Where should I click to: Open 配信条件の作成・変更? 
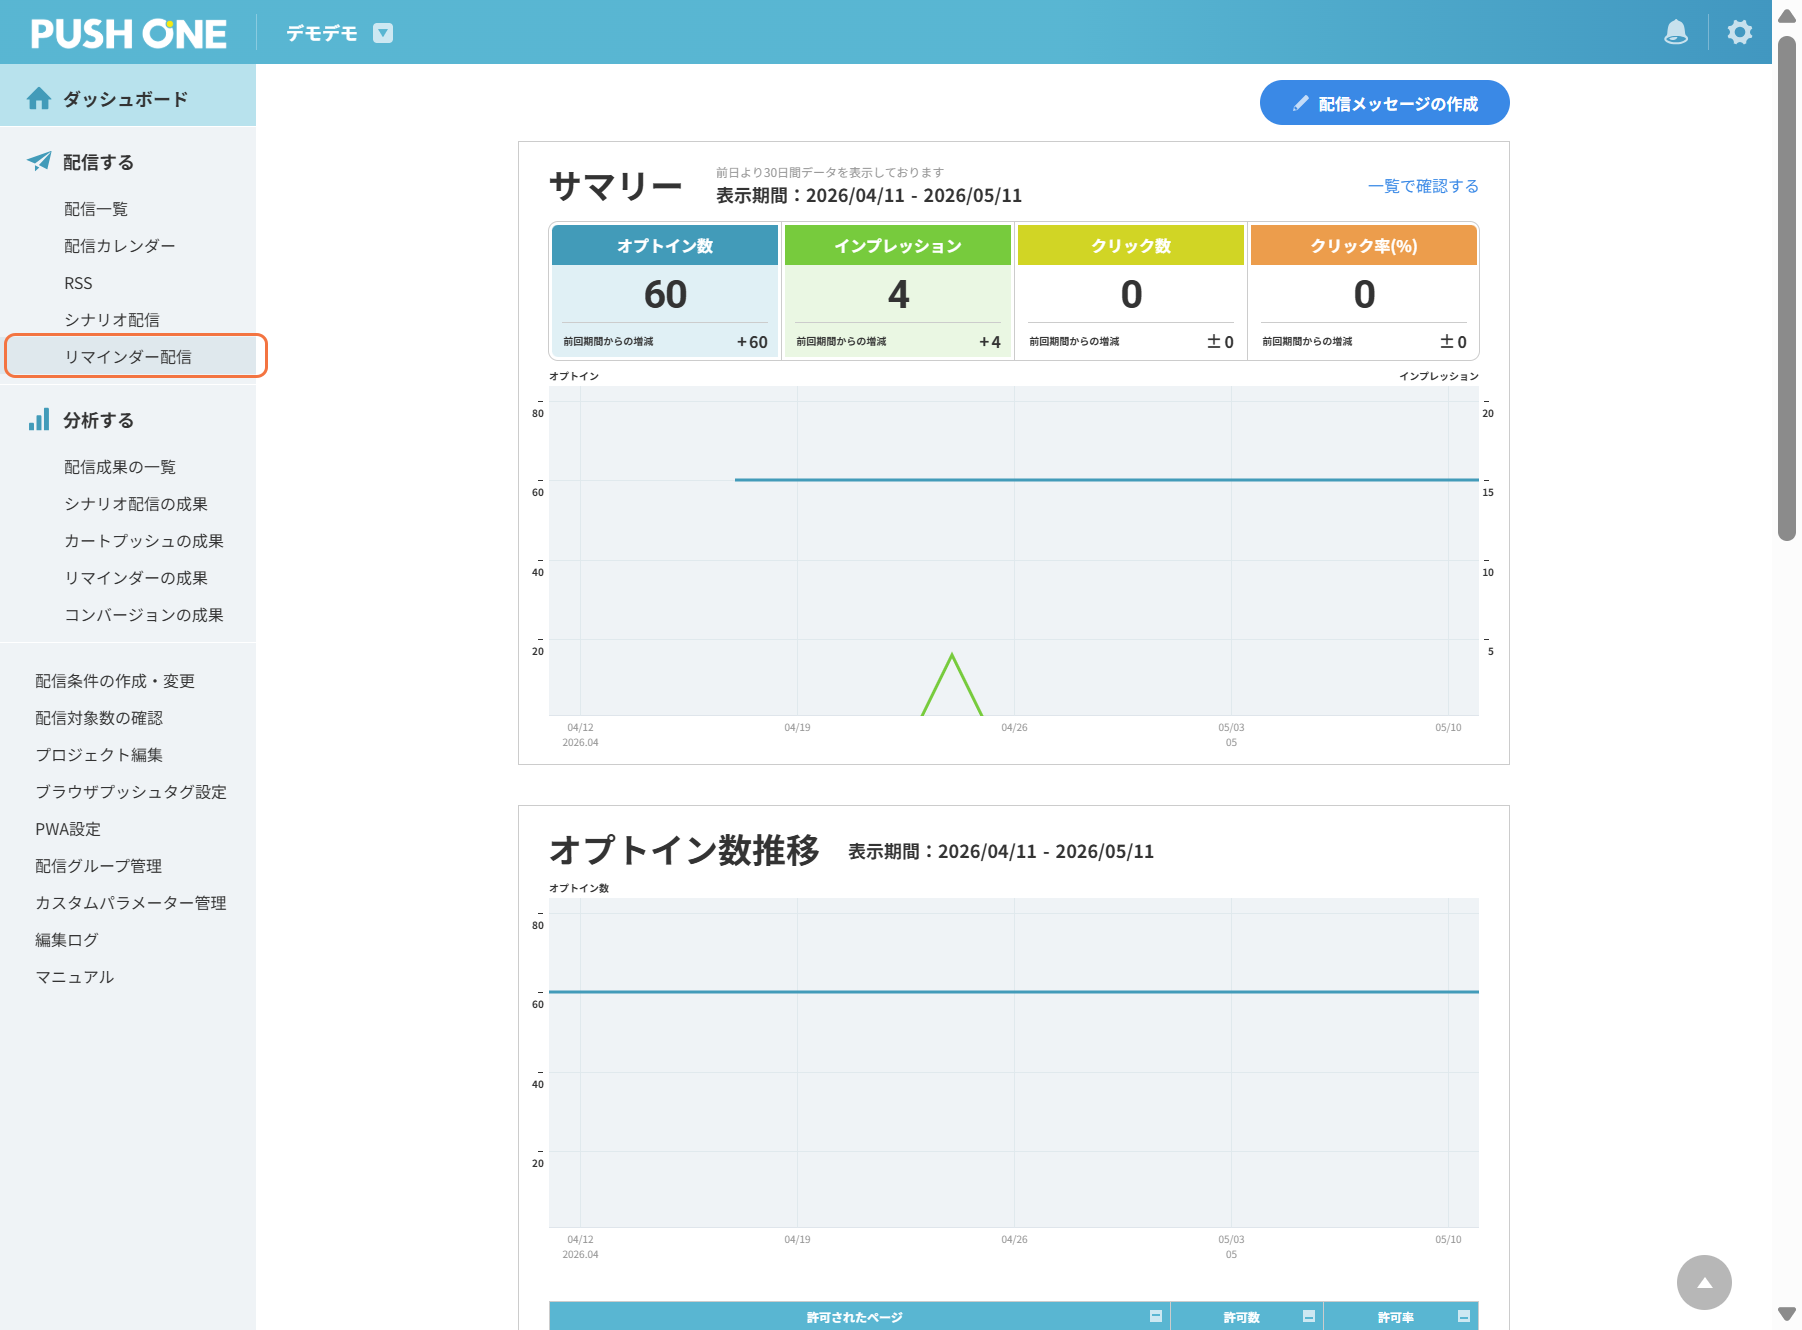click(115, 681)
